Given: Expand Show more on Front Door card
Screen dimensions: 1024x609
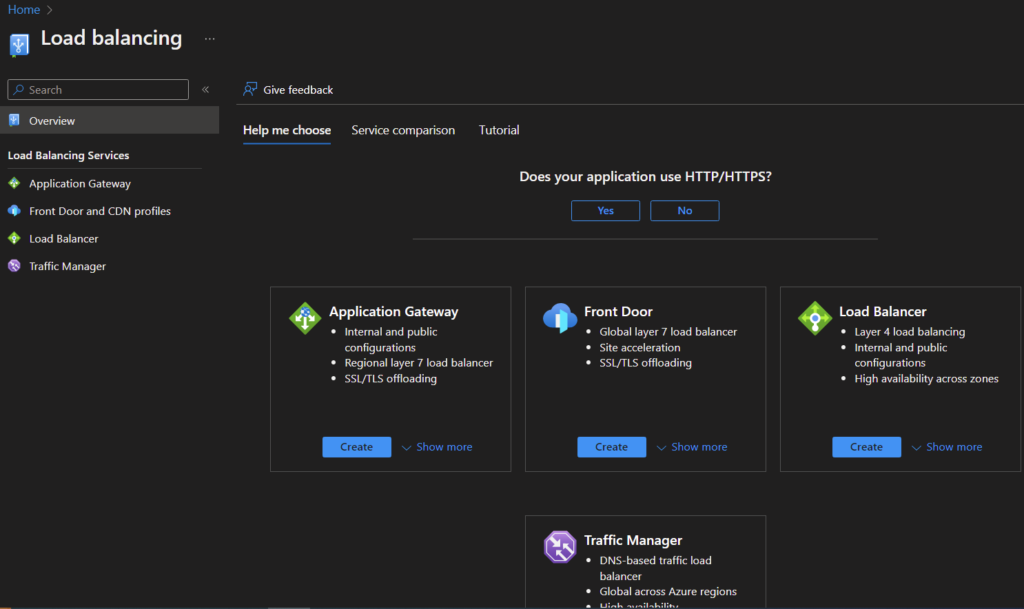Looking at the screenshot, I should [692, 447].
